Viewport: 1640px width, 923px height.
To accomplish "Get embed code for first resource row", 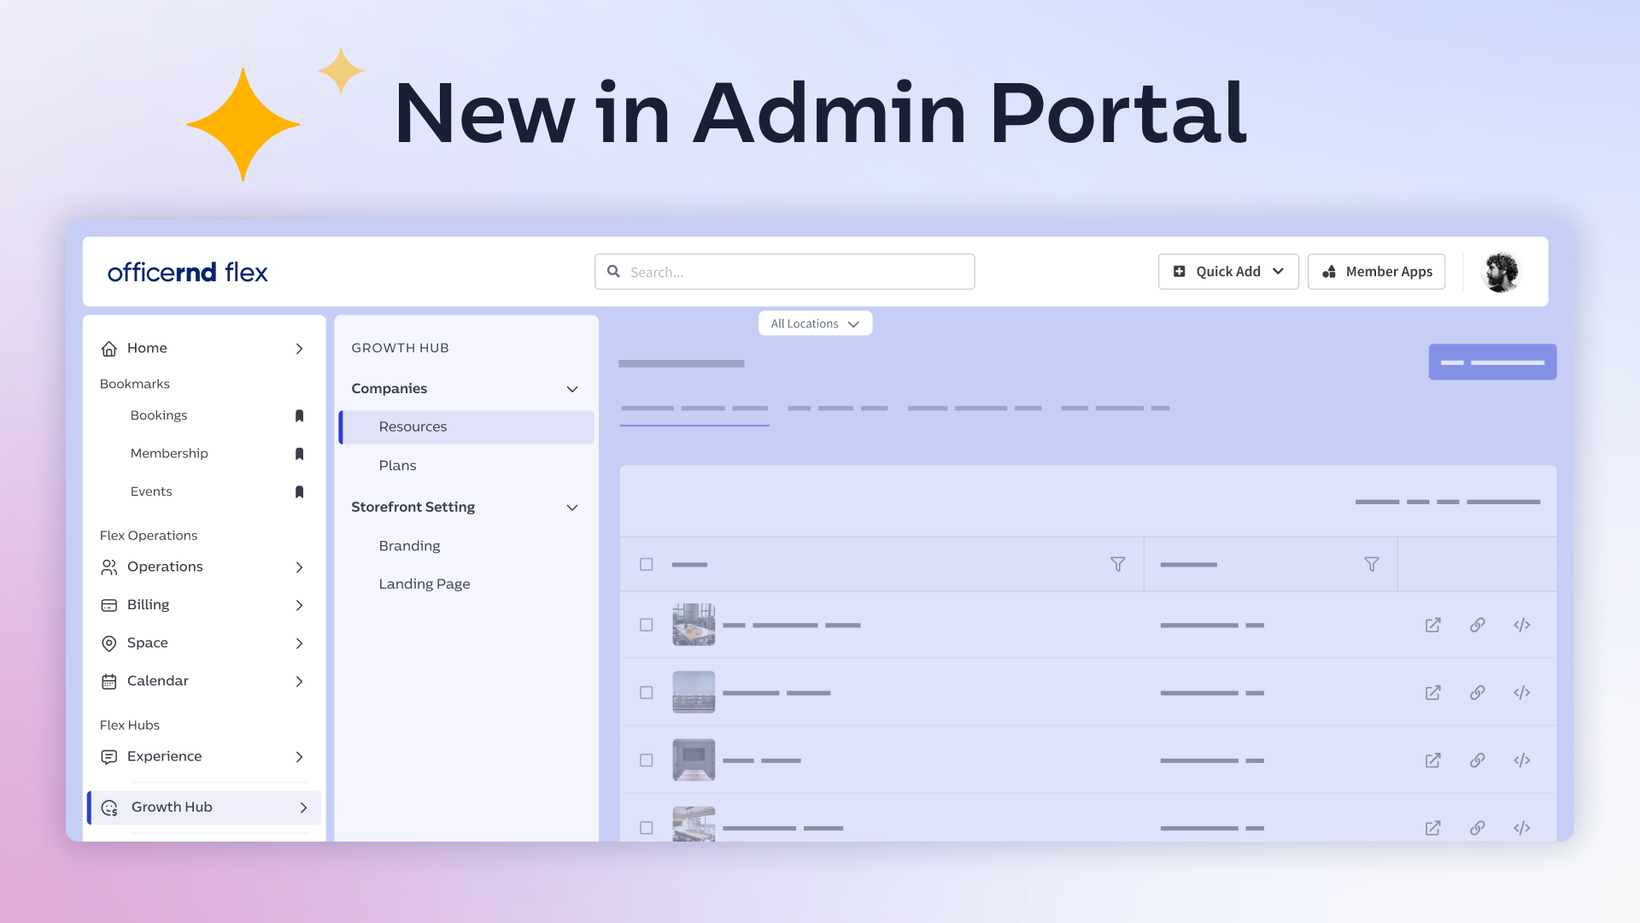I will click(x=1522, y=625).
